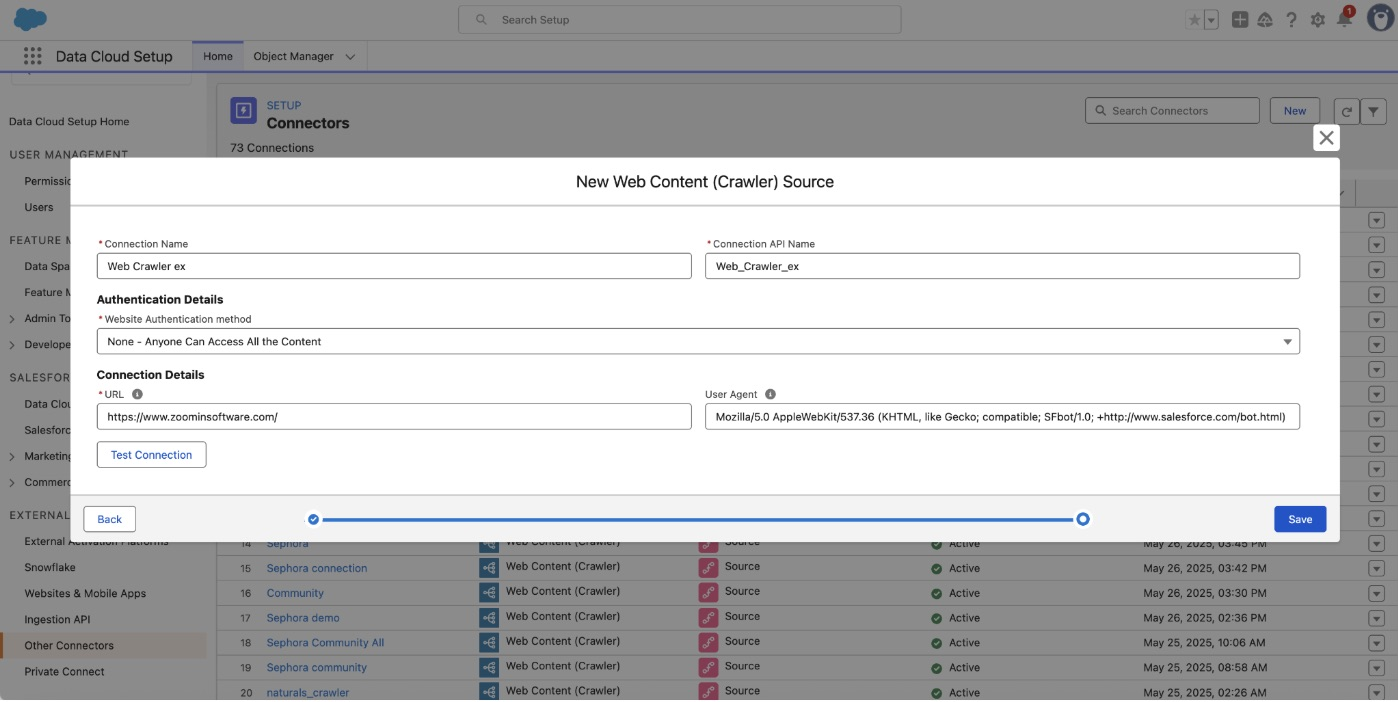
Task: Switch to the Home tab
Action: point(218,57)
